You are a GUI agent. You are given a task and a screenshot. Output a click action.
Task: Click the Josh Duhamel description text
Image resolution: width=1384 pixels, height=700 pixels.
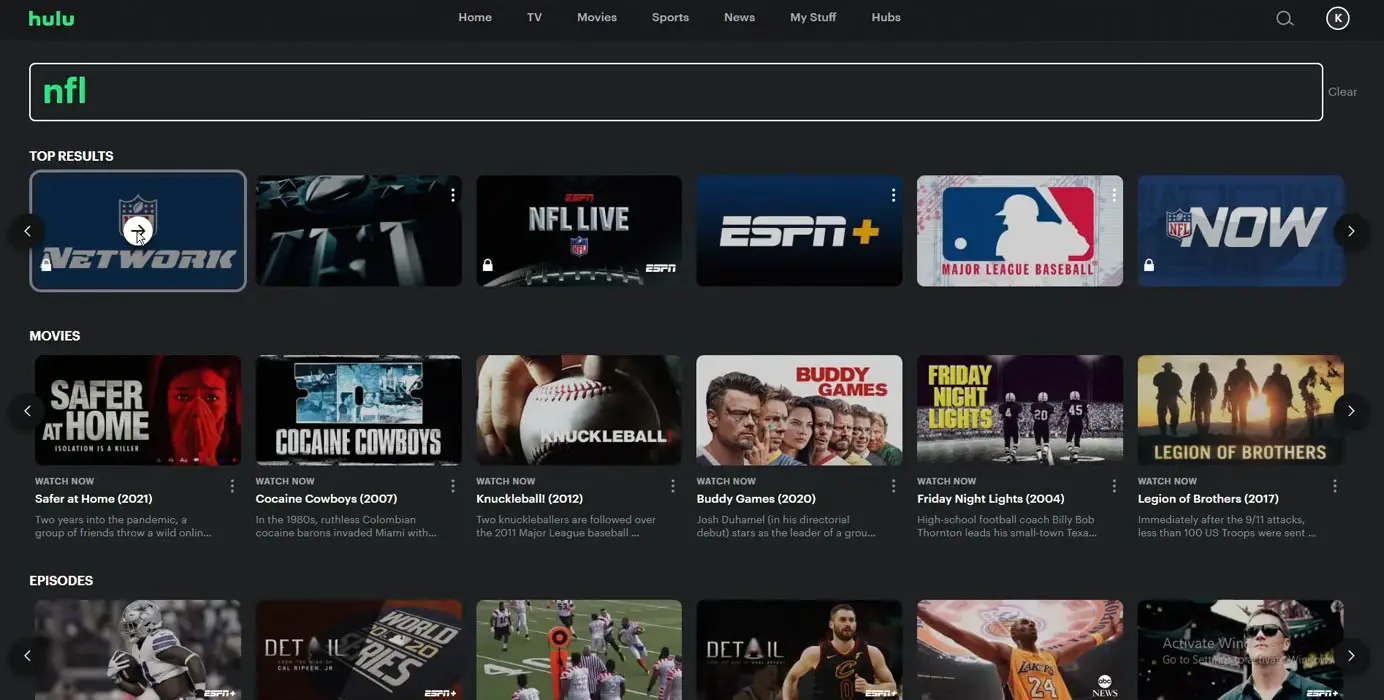786,526
